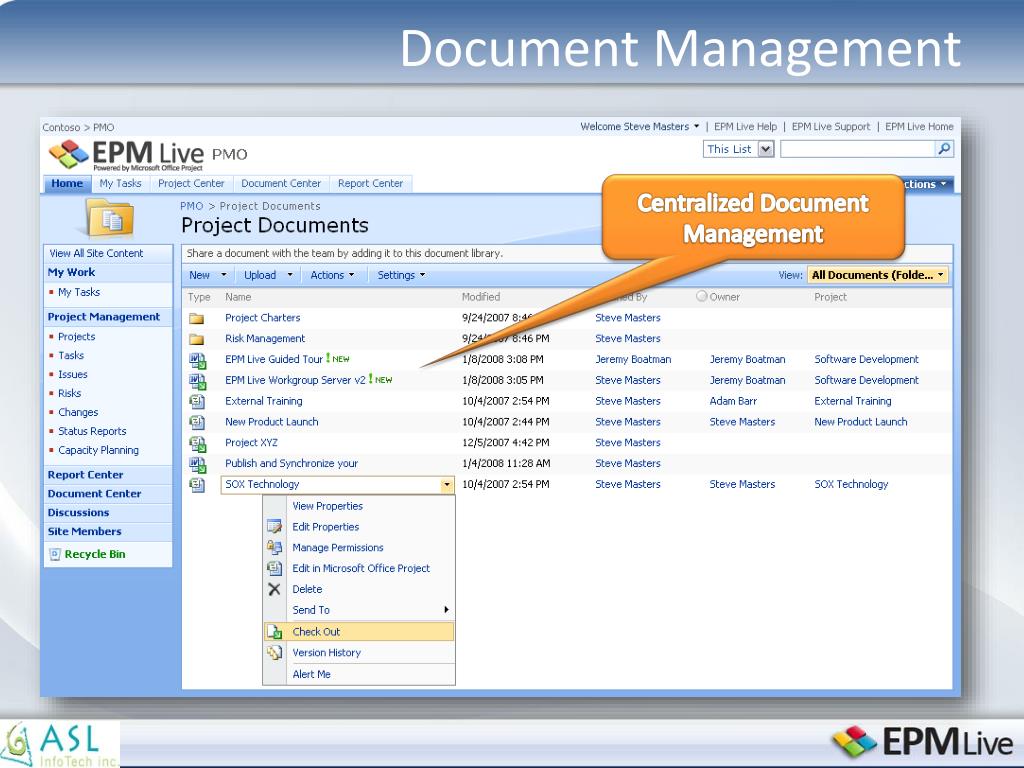Click the Edit in Microsoft Office Project icon
This screenshot has width=1024, height=768.
(x=274, y=568)
